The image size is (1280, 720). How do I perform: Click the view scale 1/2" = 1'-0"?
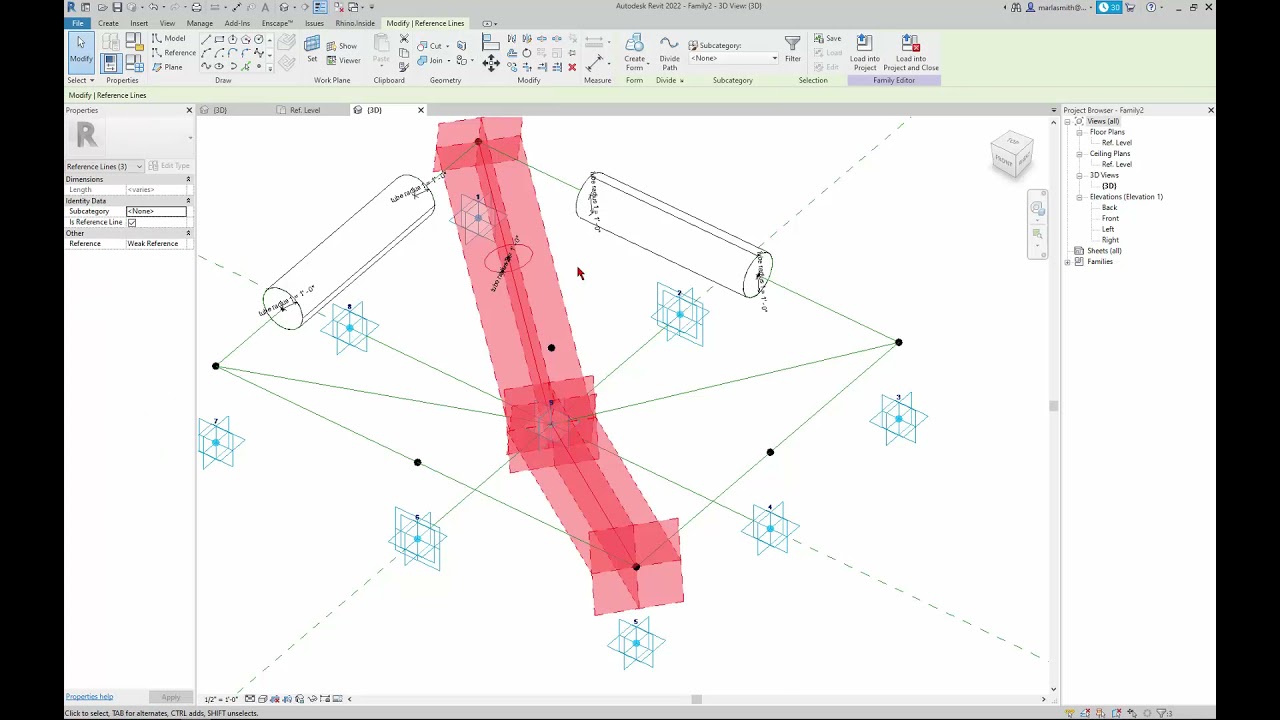coord(221,699)
